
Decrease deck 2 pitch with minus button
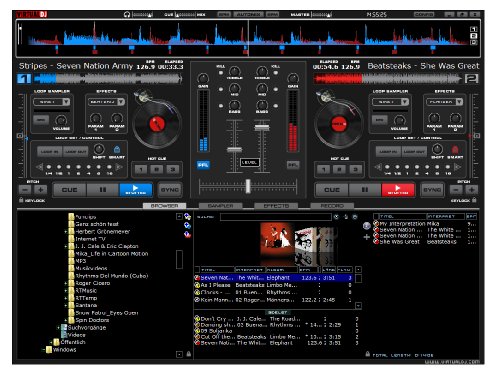tap(456, 190)
